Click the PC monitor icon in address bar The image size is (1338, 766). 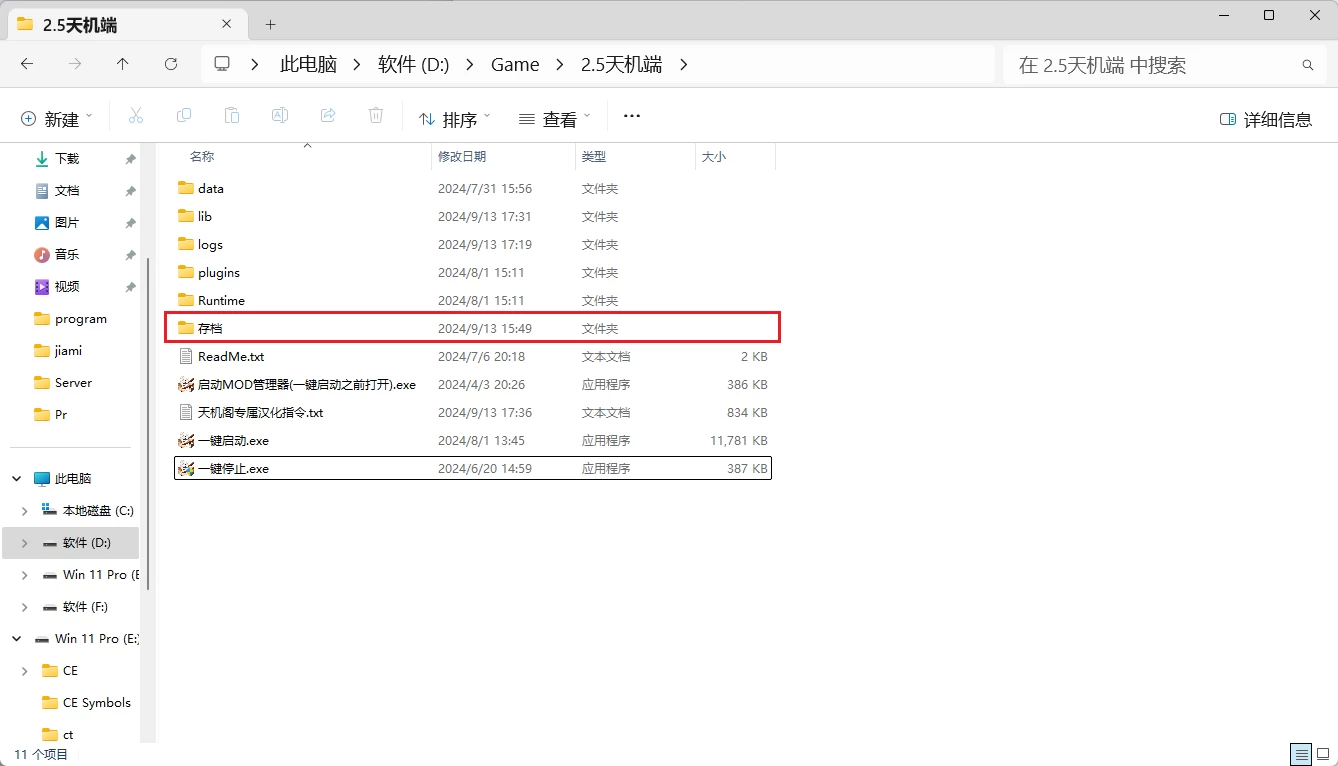(222, 64)
